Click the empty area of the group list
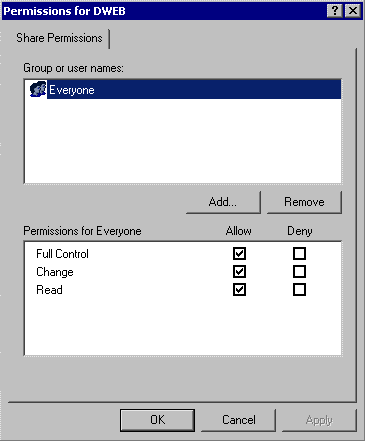Screen dimensions: 365x441 tap(183, 140)
